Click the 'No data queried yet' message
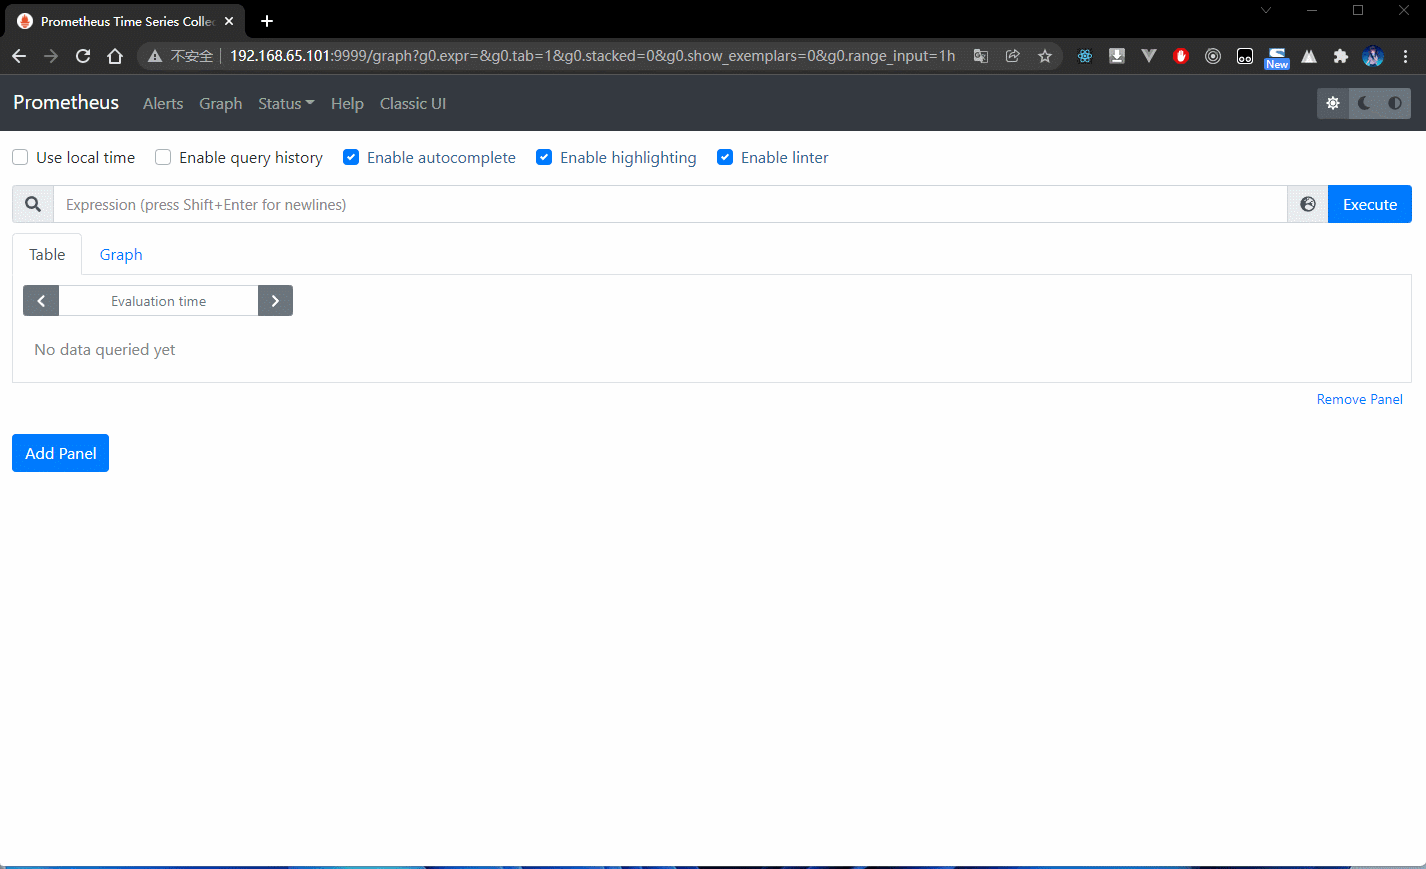Image resolution: width=1426 pixels, height=869 pixels. 105,349
